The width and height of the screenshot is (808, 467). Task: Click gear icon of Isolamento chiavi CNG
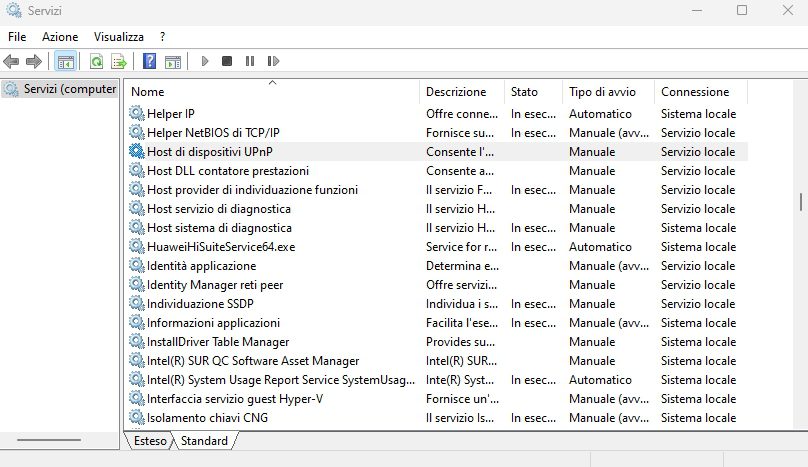coord(137,418)
